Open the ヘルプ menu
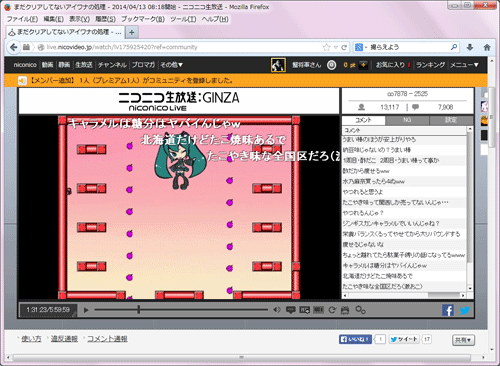 (x=215, y=19)
